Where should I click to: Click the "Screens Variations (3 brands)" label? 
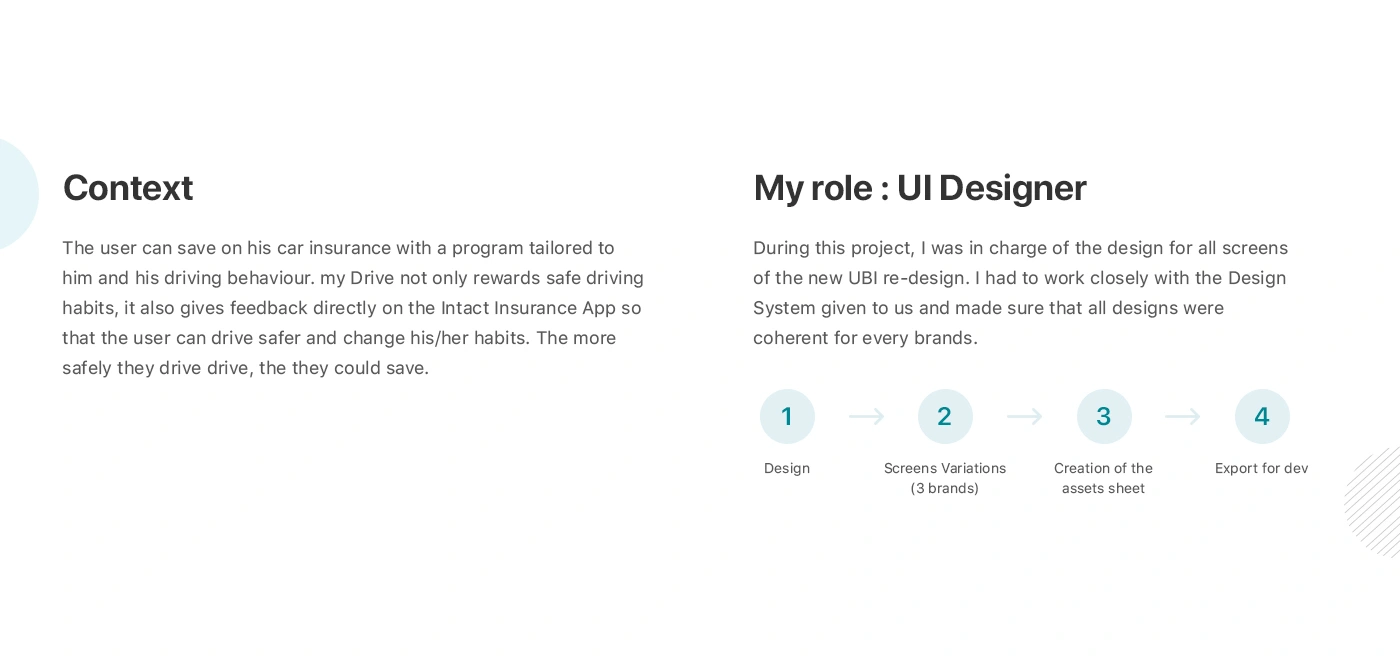tap(945, 478)
